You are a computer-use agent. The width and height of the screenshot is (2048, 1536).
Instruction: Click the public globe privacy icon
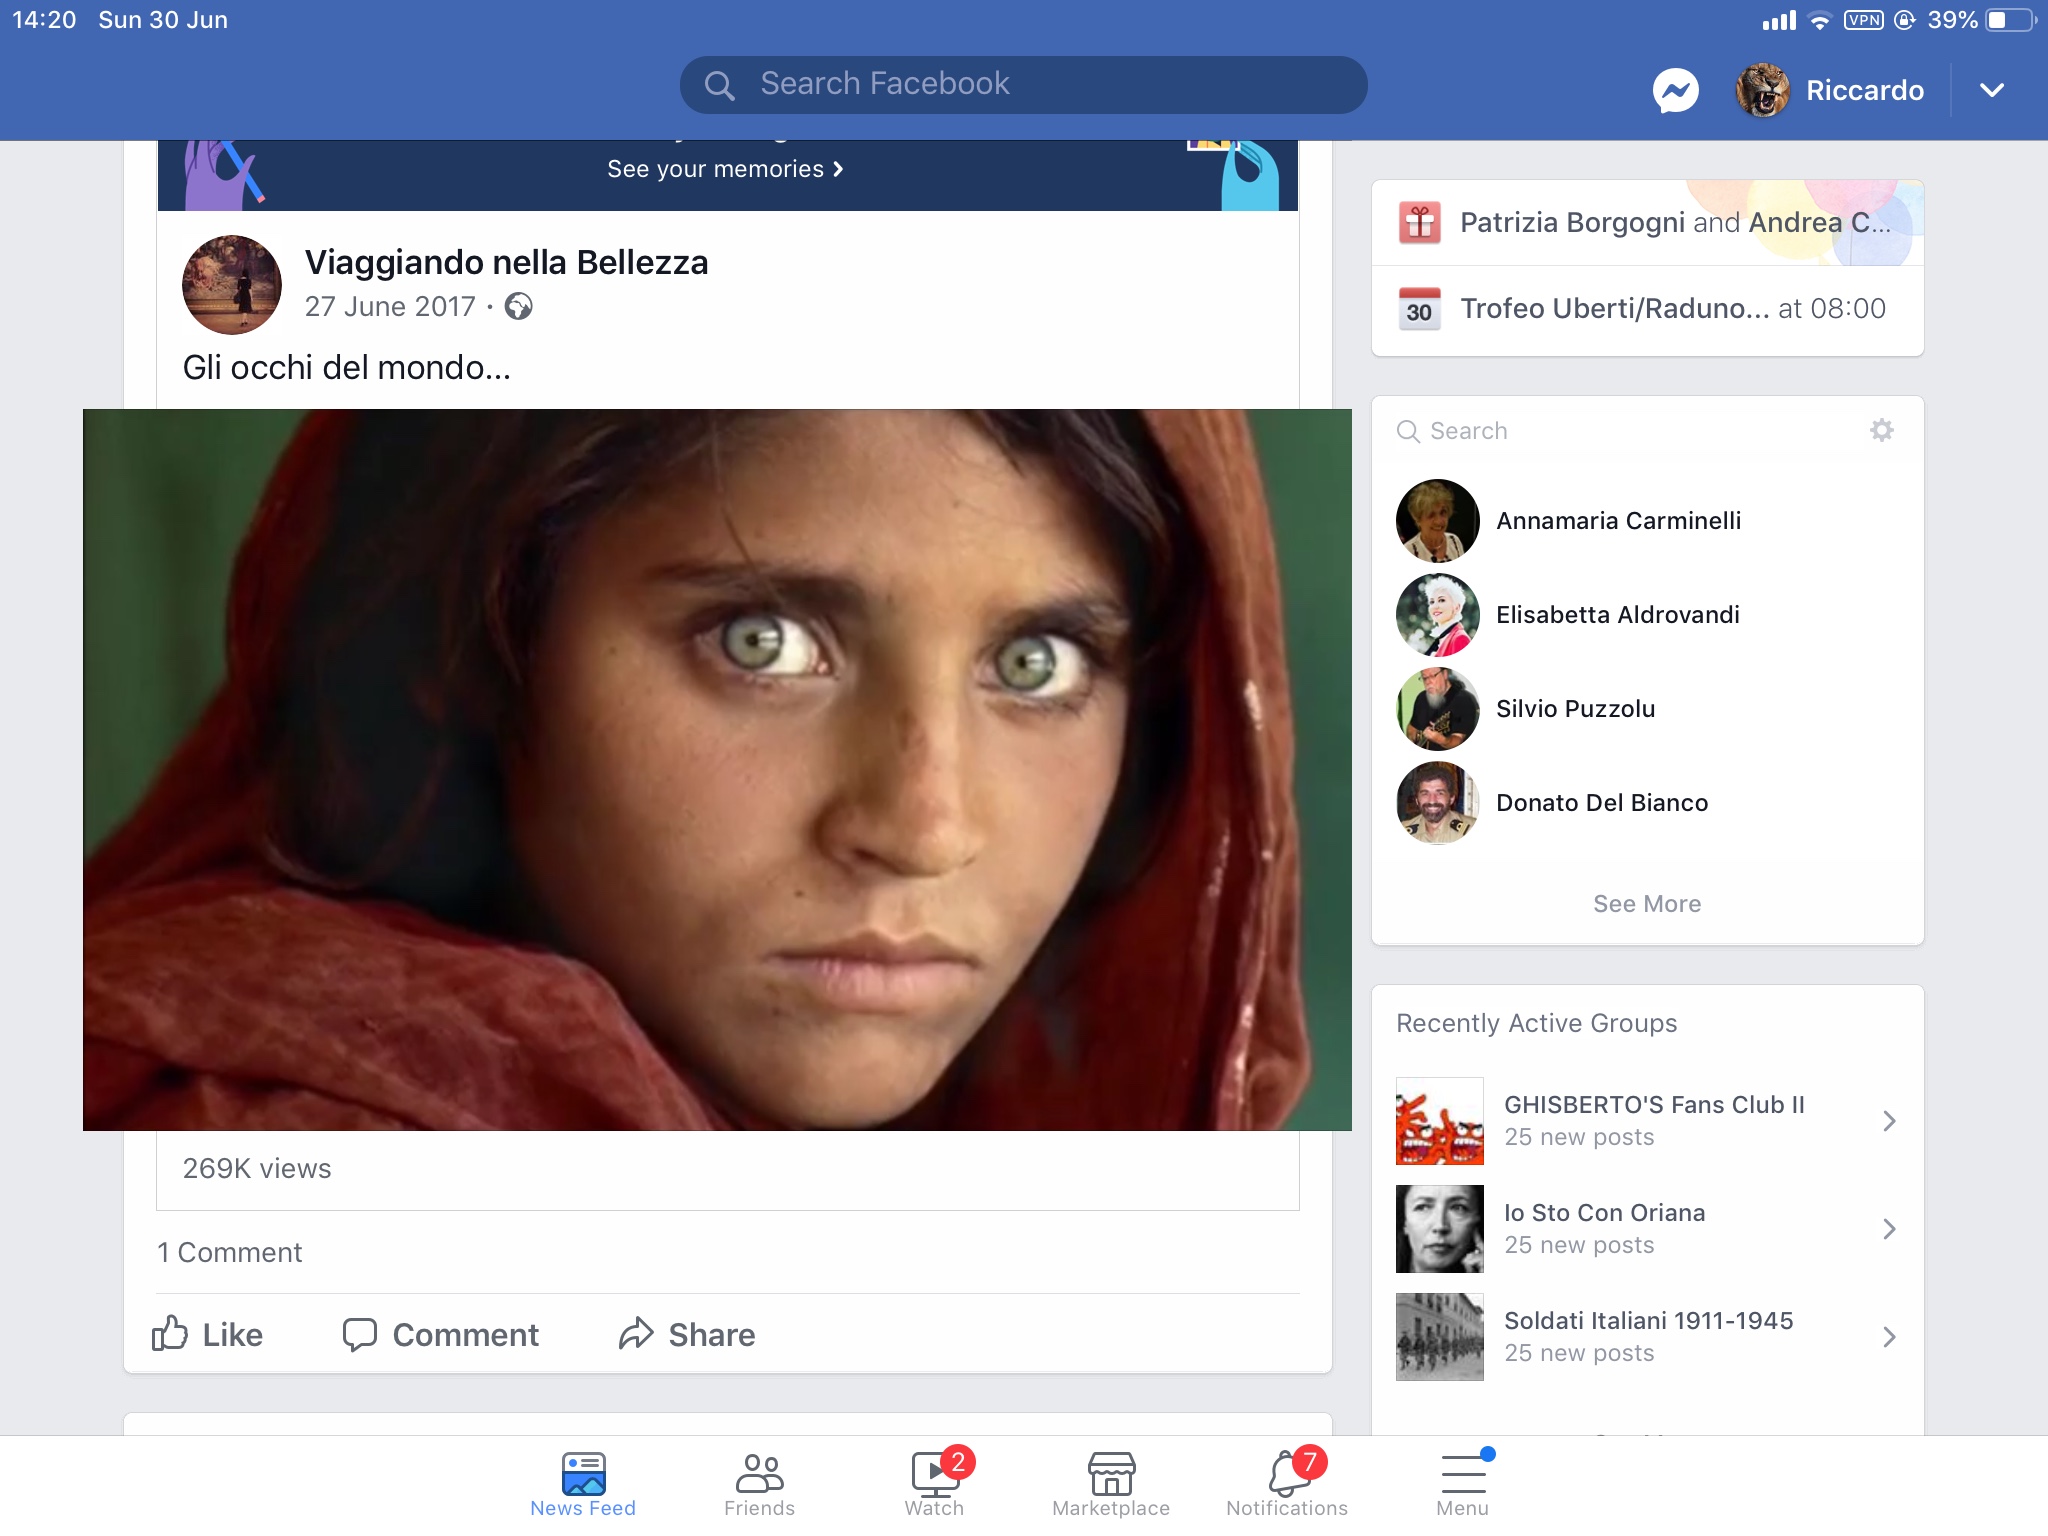click(518, 306)
